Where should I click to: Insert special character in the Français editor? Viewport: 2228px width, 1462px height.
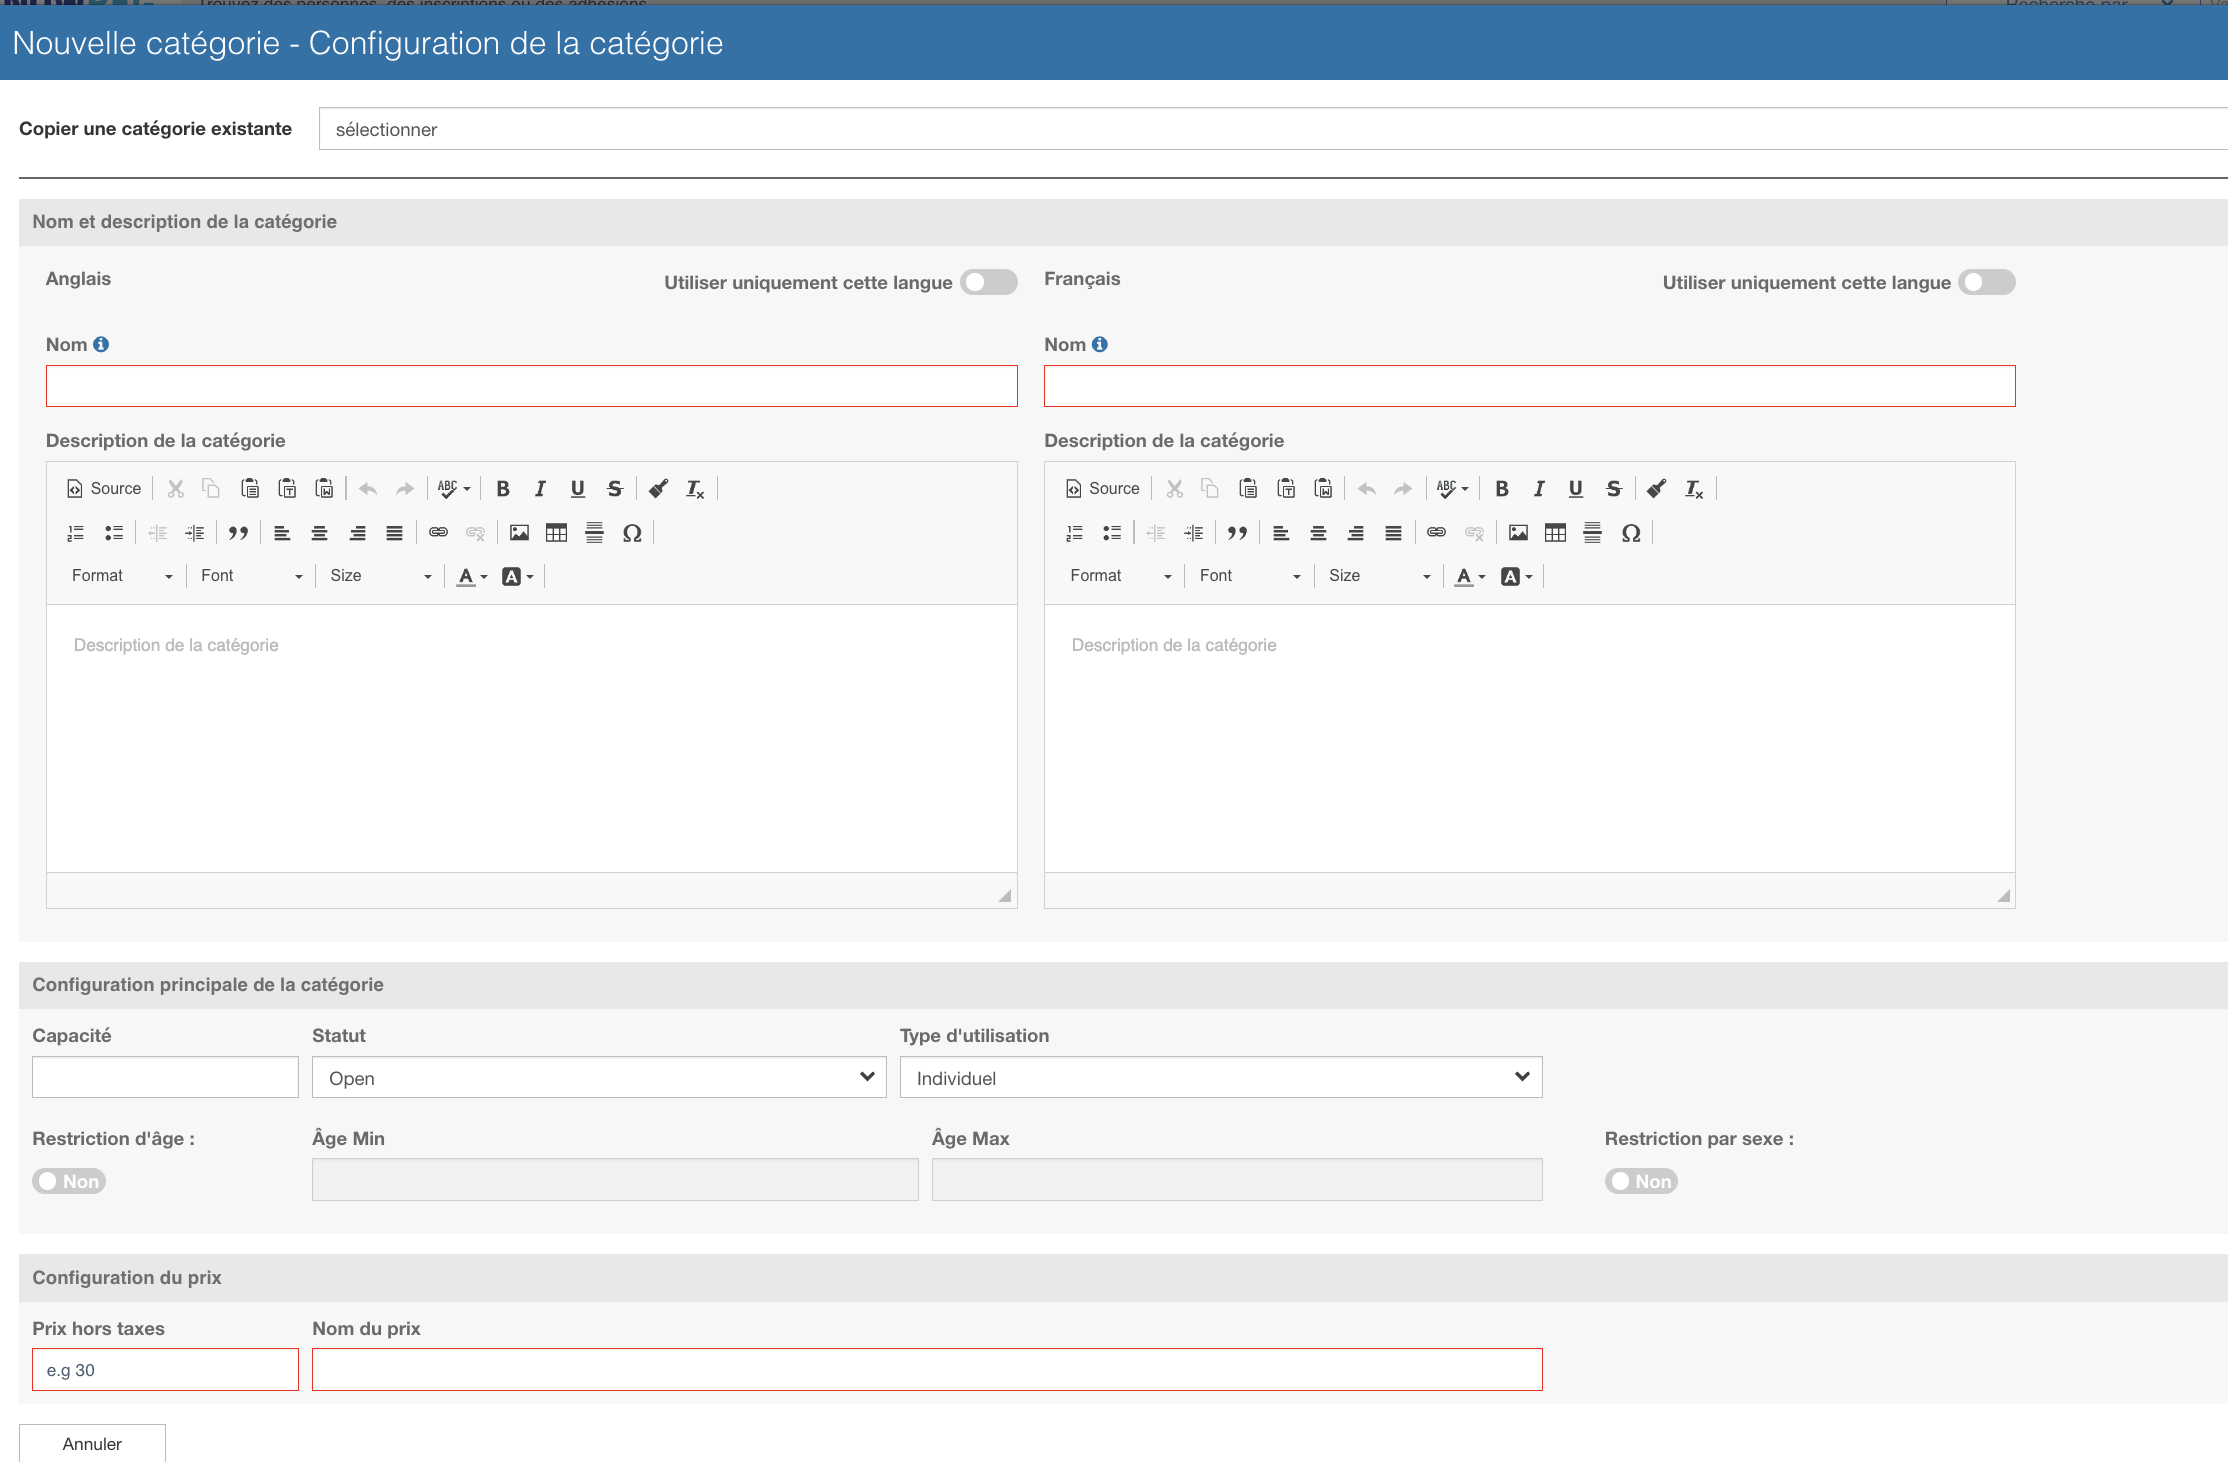(1631, 532)
